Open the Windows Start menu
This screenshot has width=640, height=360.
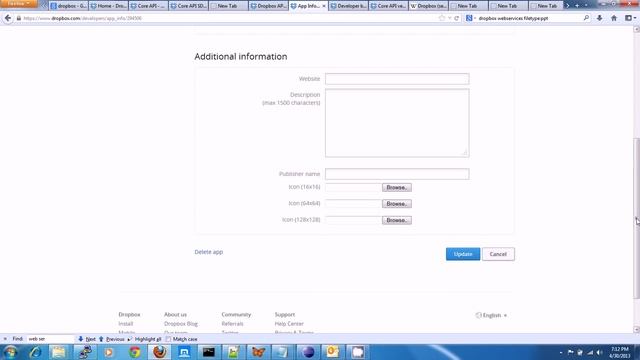tap(10, 352)
